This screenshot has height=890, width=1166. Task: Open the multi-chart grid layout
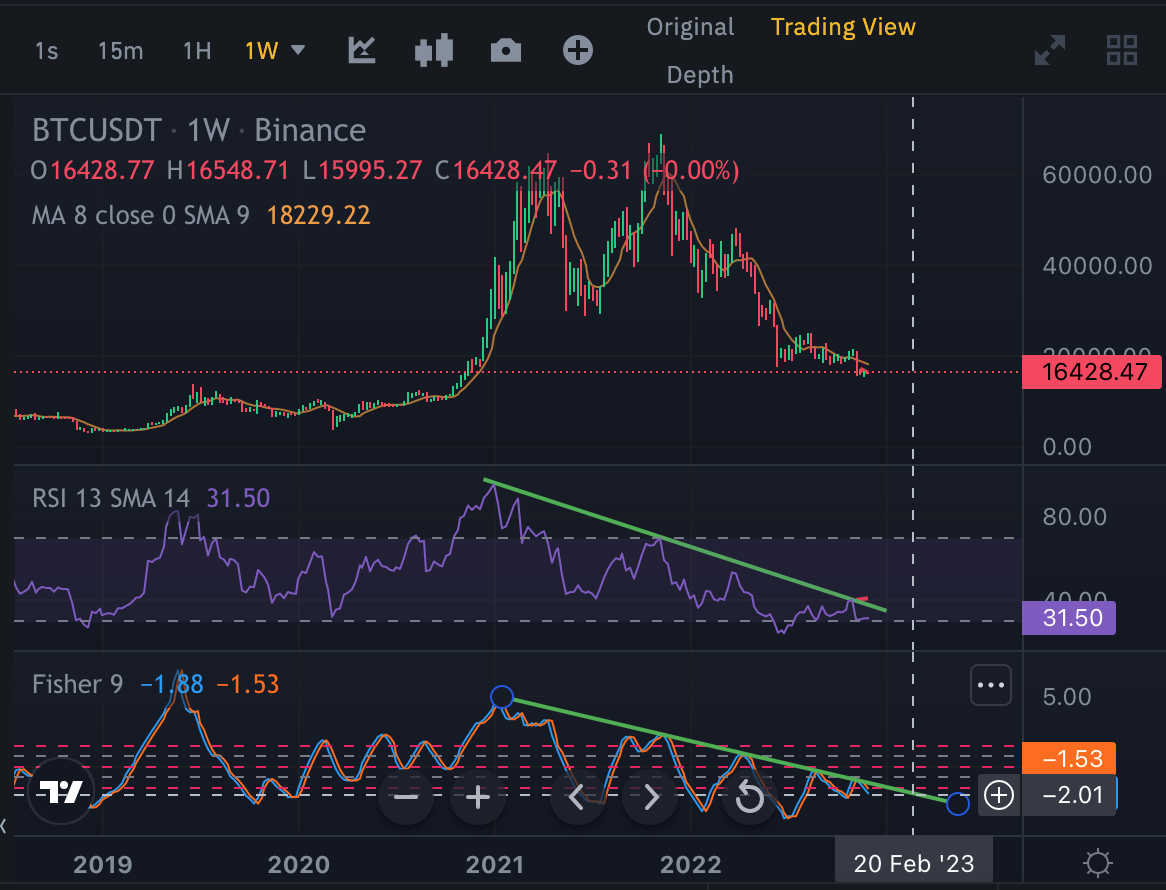[x=1121, y=51]
